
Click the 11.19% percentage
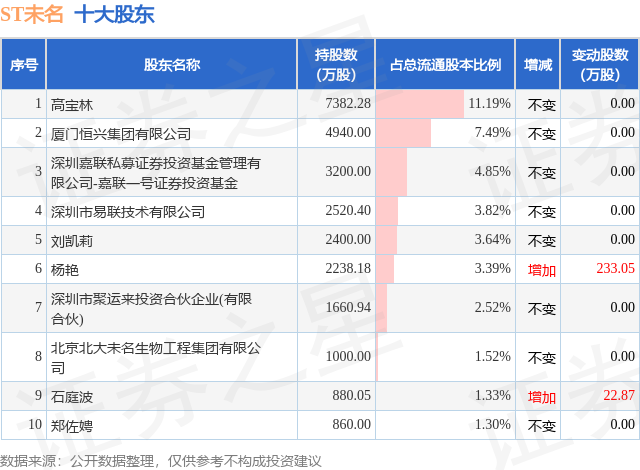click(489, 103)
